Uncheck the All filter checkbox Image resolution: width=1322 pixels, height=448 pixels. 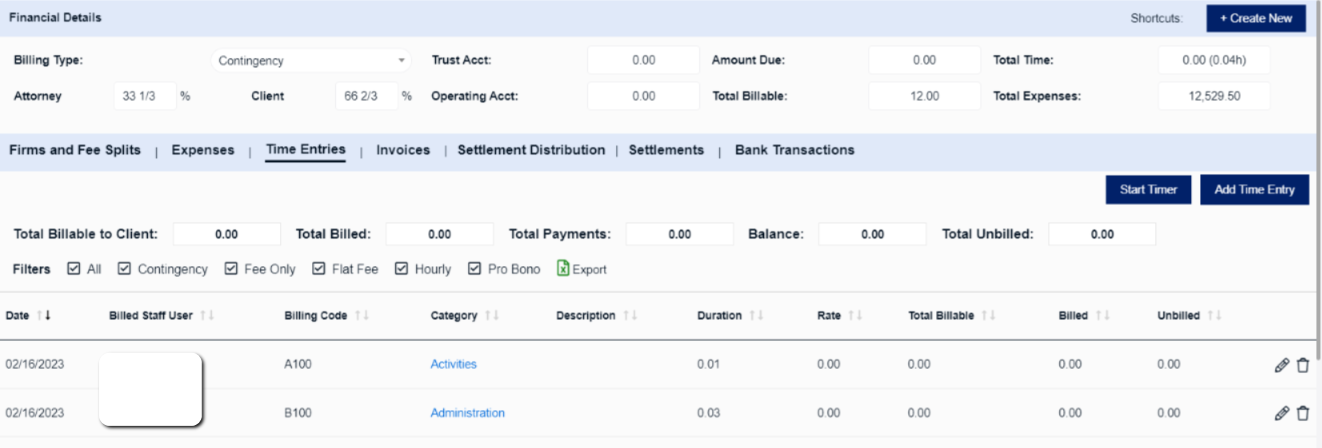pos(74,269)
